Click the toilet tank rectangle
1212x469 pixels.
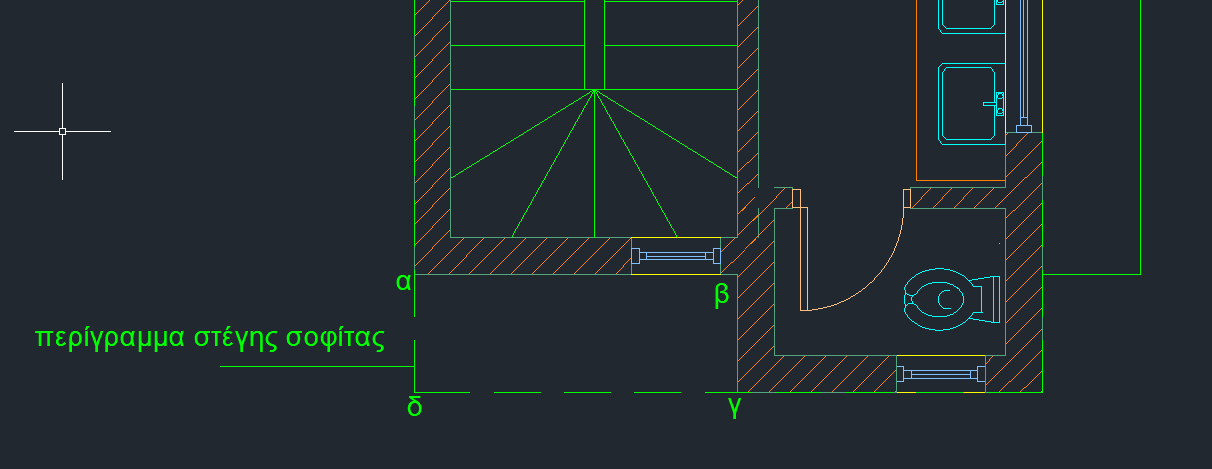991,299
